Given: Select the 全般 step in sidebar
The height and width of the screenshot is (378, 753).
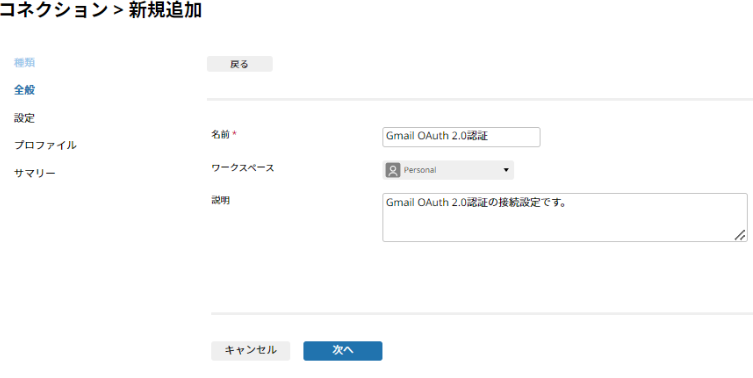Looking at the screenshot, I should (x=24, y=90).
